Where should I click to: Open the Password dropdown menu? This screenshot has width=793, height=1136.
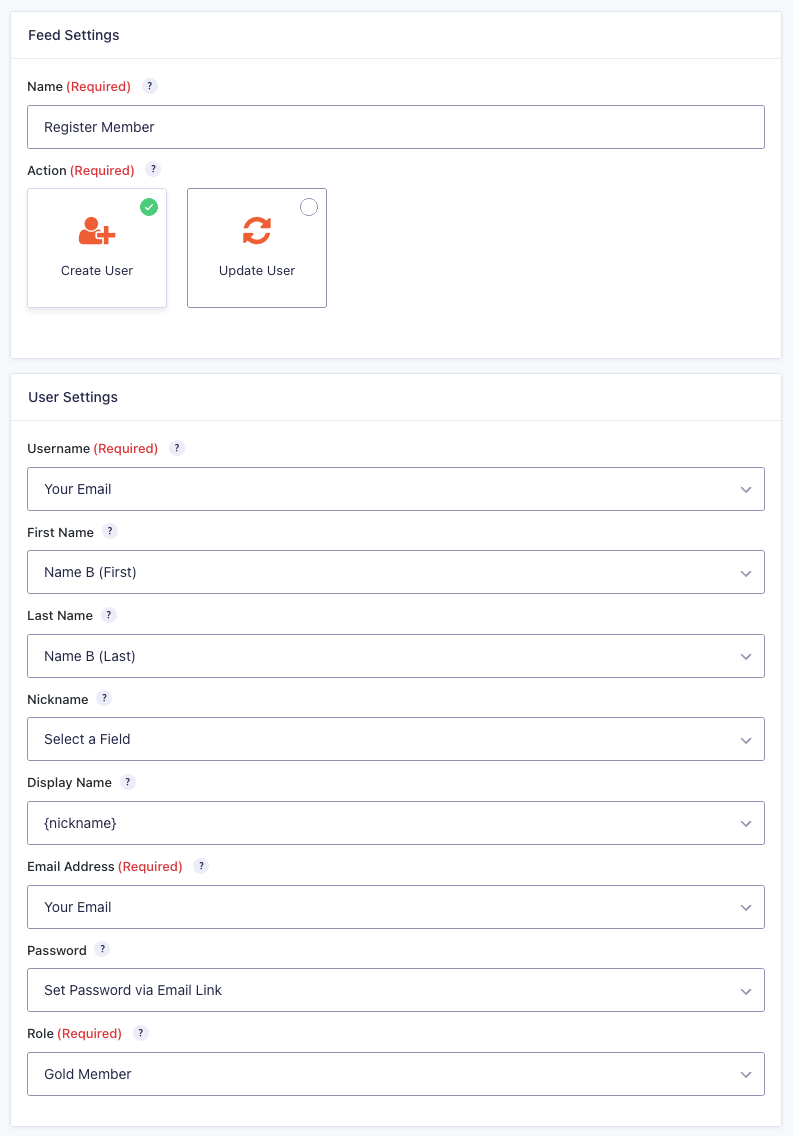tap(396, 990)
